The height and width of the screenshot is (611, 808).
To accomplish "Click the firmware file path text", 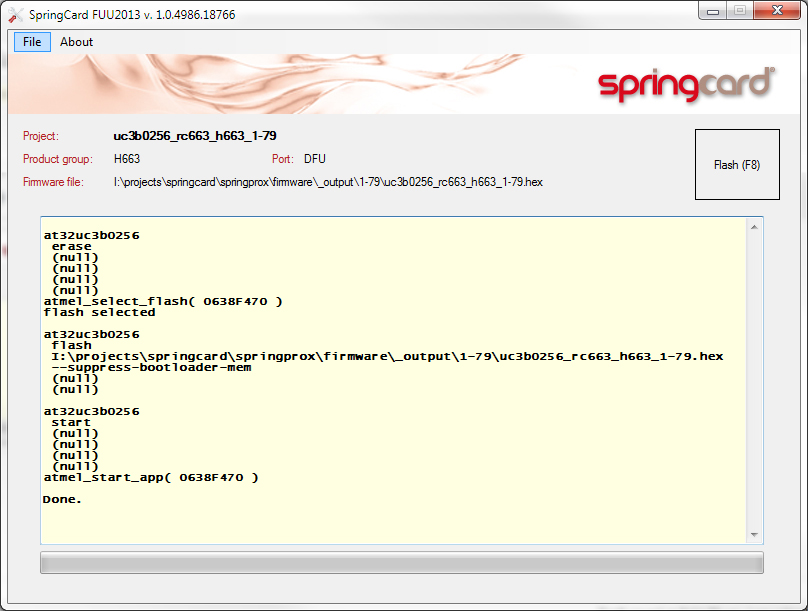I will pyautogui.click(x=328, y=183).
